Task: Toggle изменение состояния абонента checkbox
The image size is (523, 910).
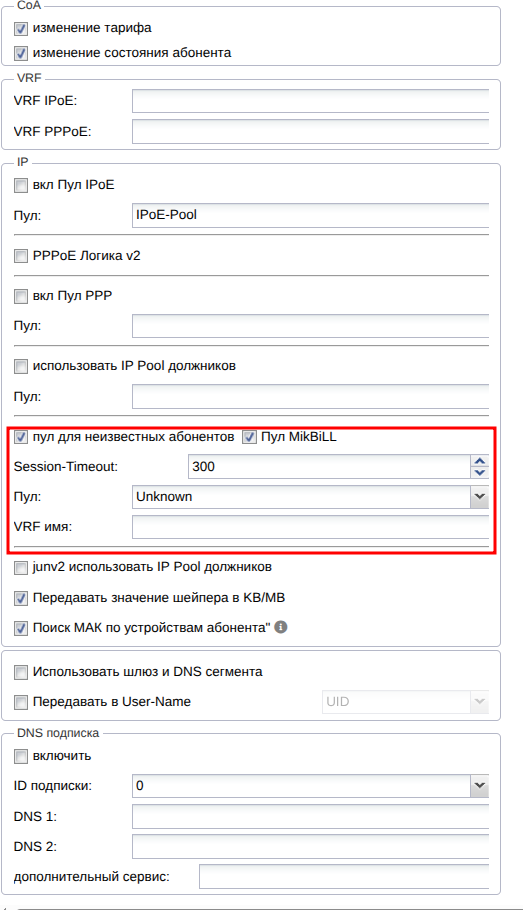Action: pyautogui.click(x=21, y=53)
